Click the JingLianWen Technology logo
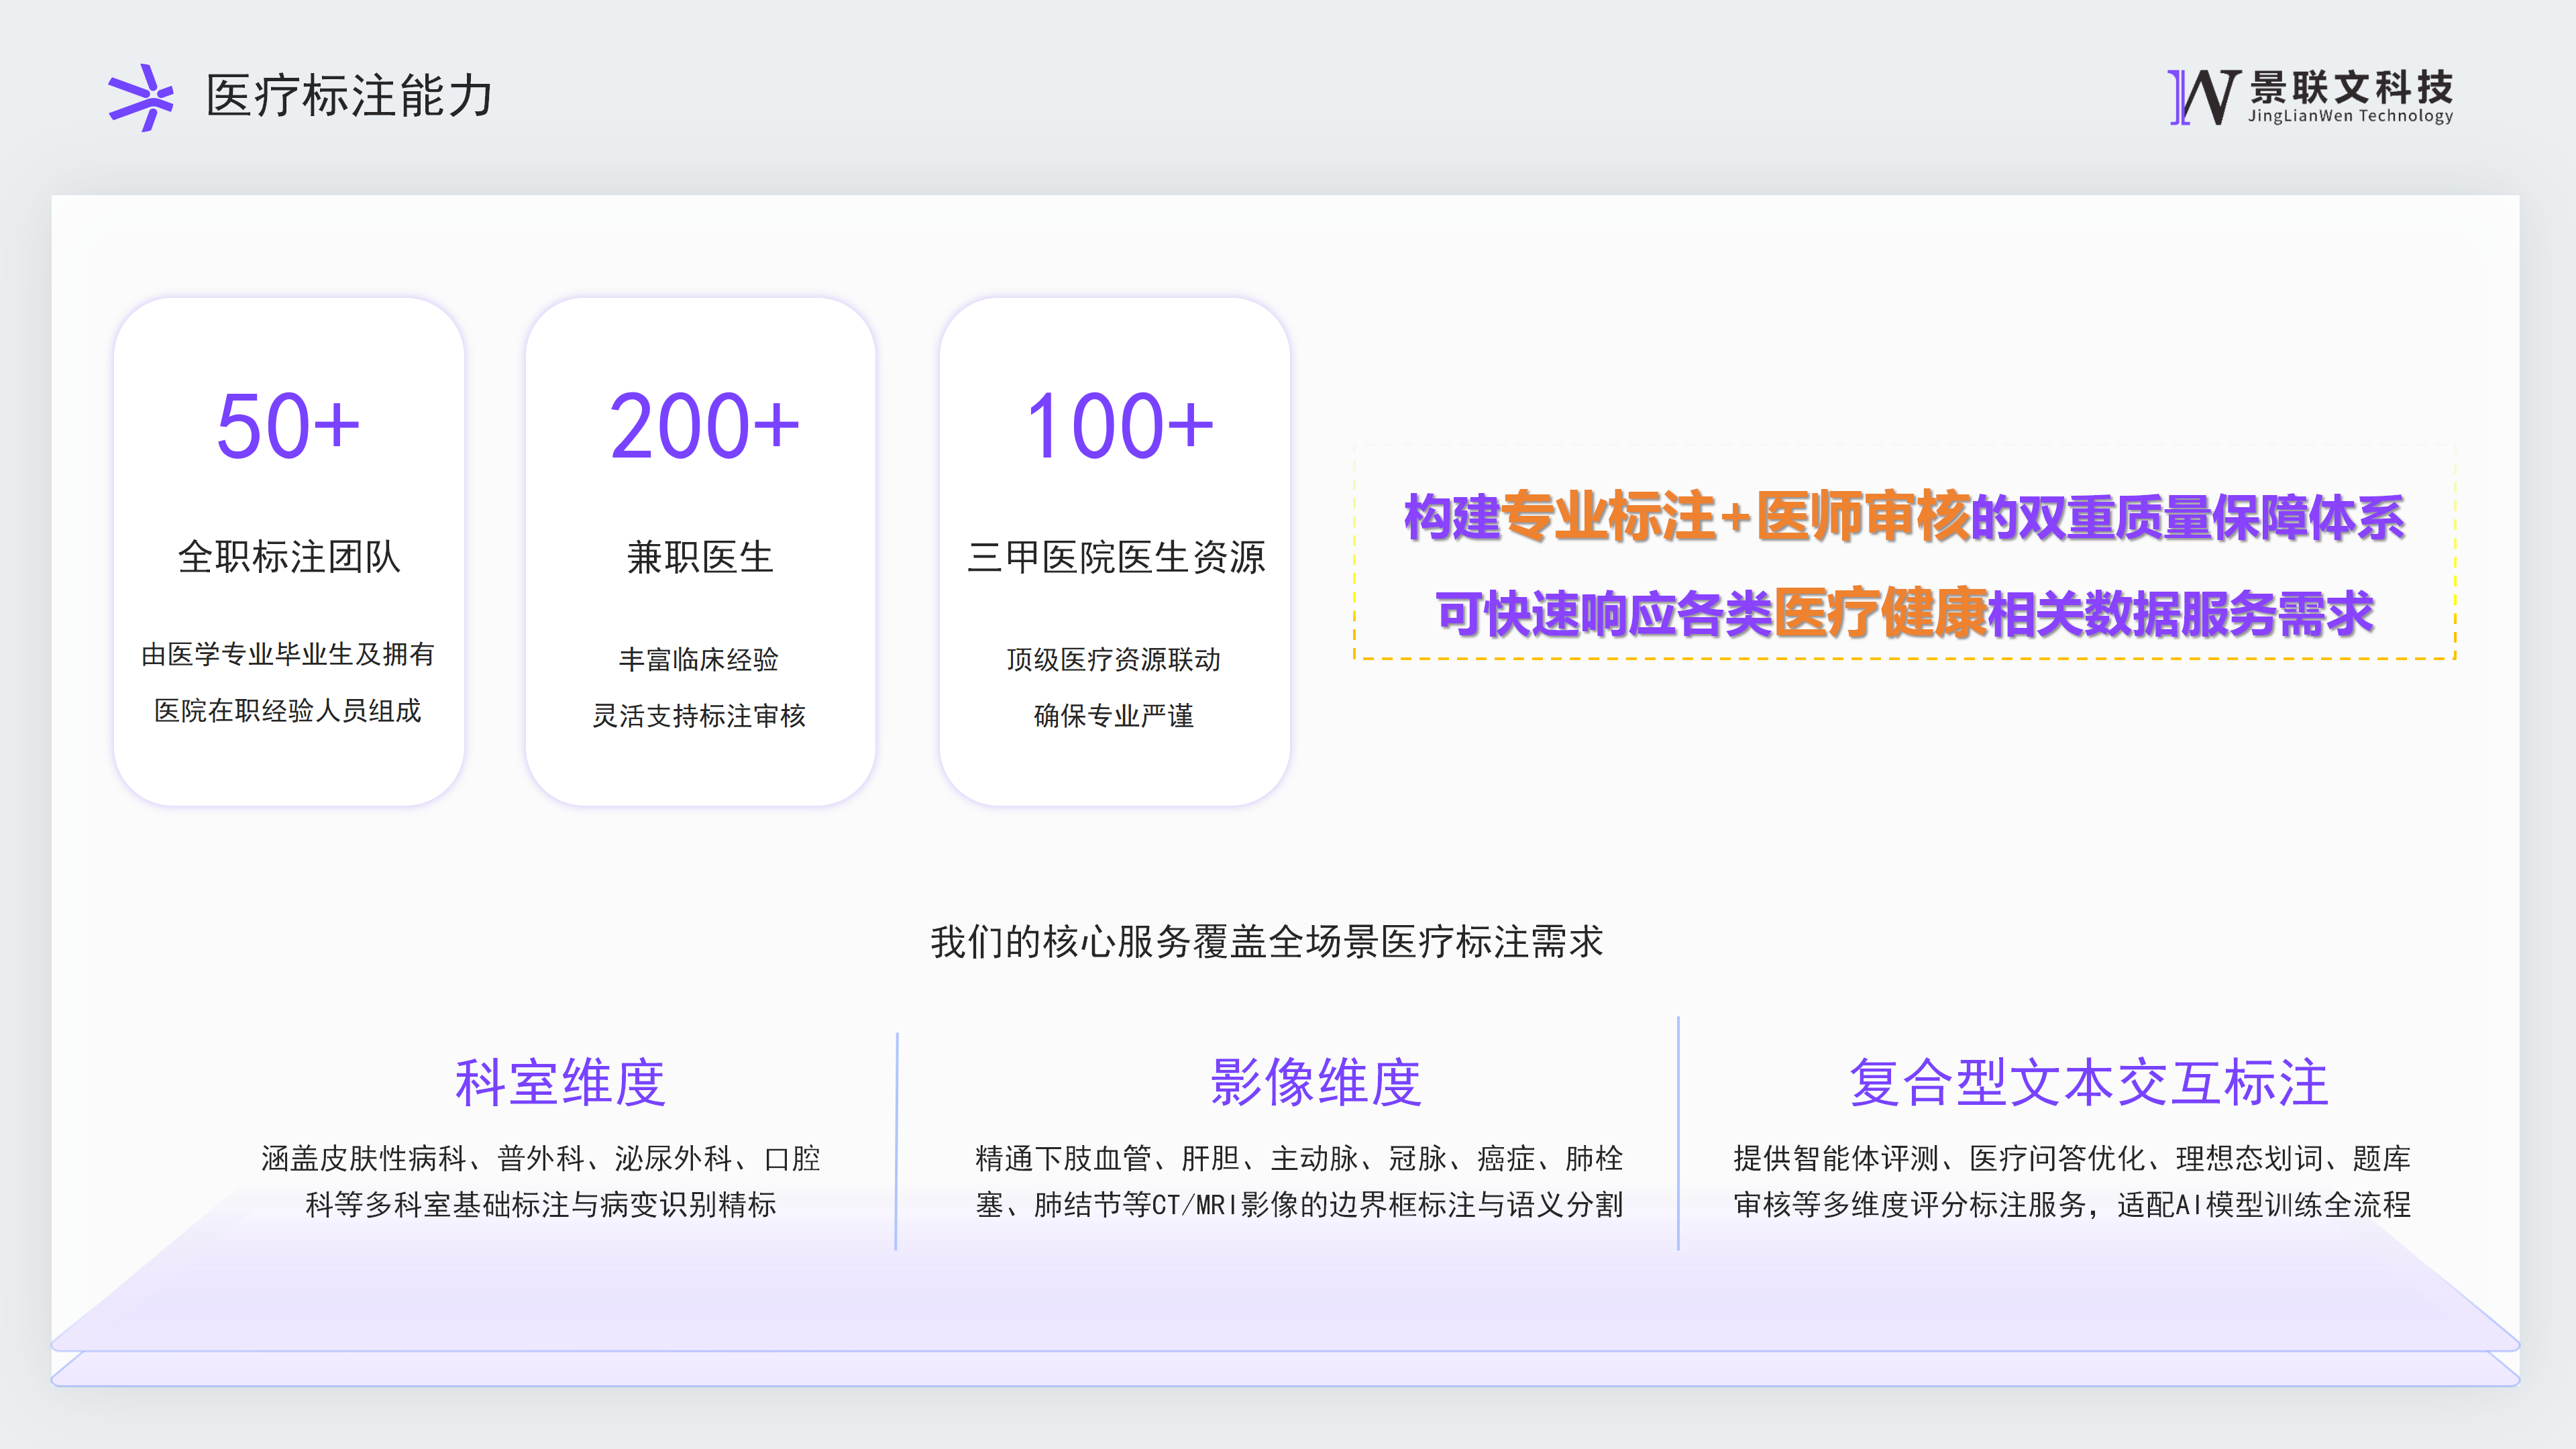2576x1449 pixels. point(2311,97)
